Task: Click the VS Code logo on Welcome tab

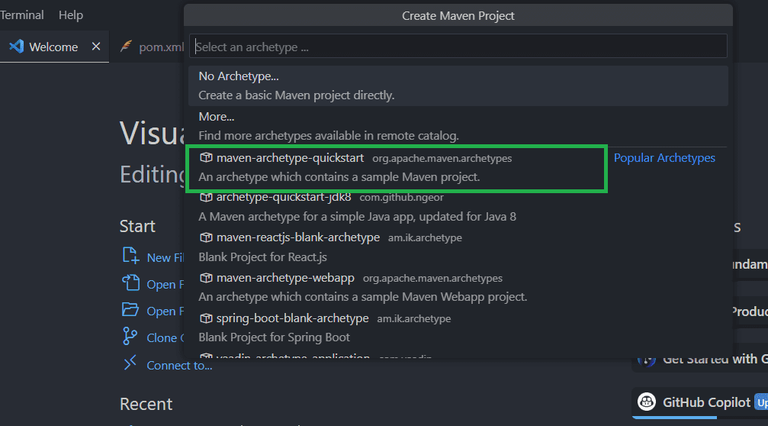Action: pyautogui.click(x=16, y=47)
